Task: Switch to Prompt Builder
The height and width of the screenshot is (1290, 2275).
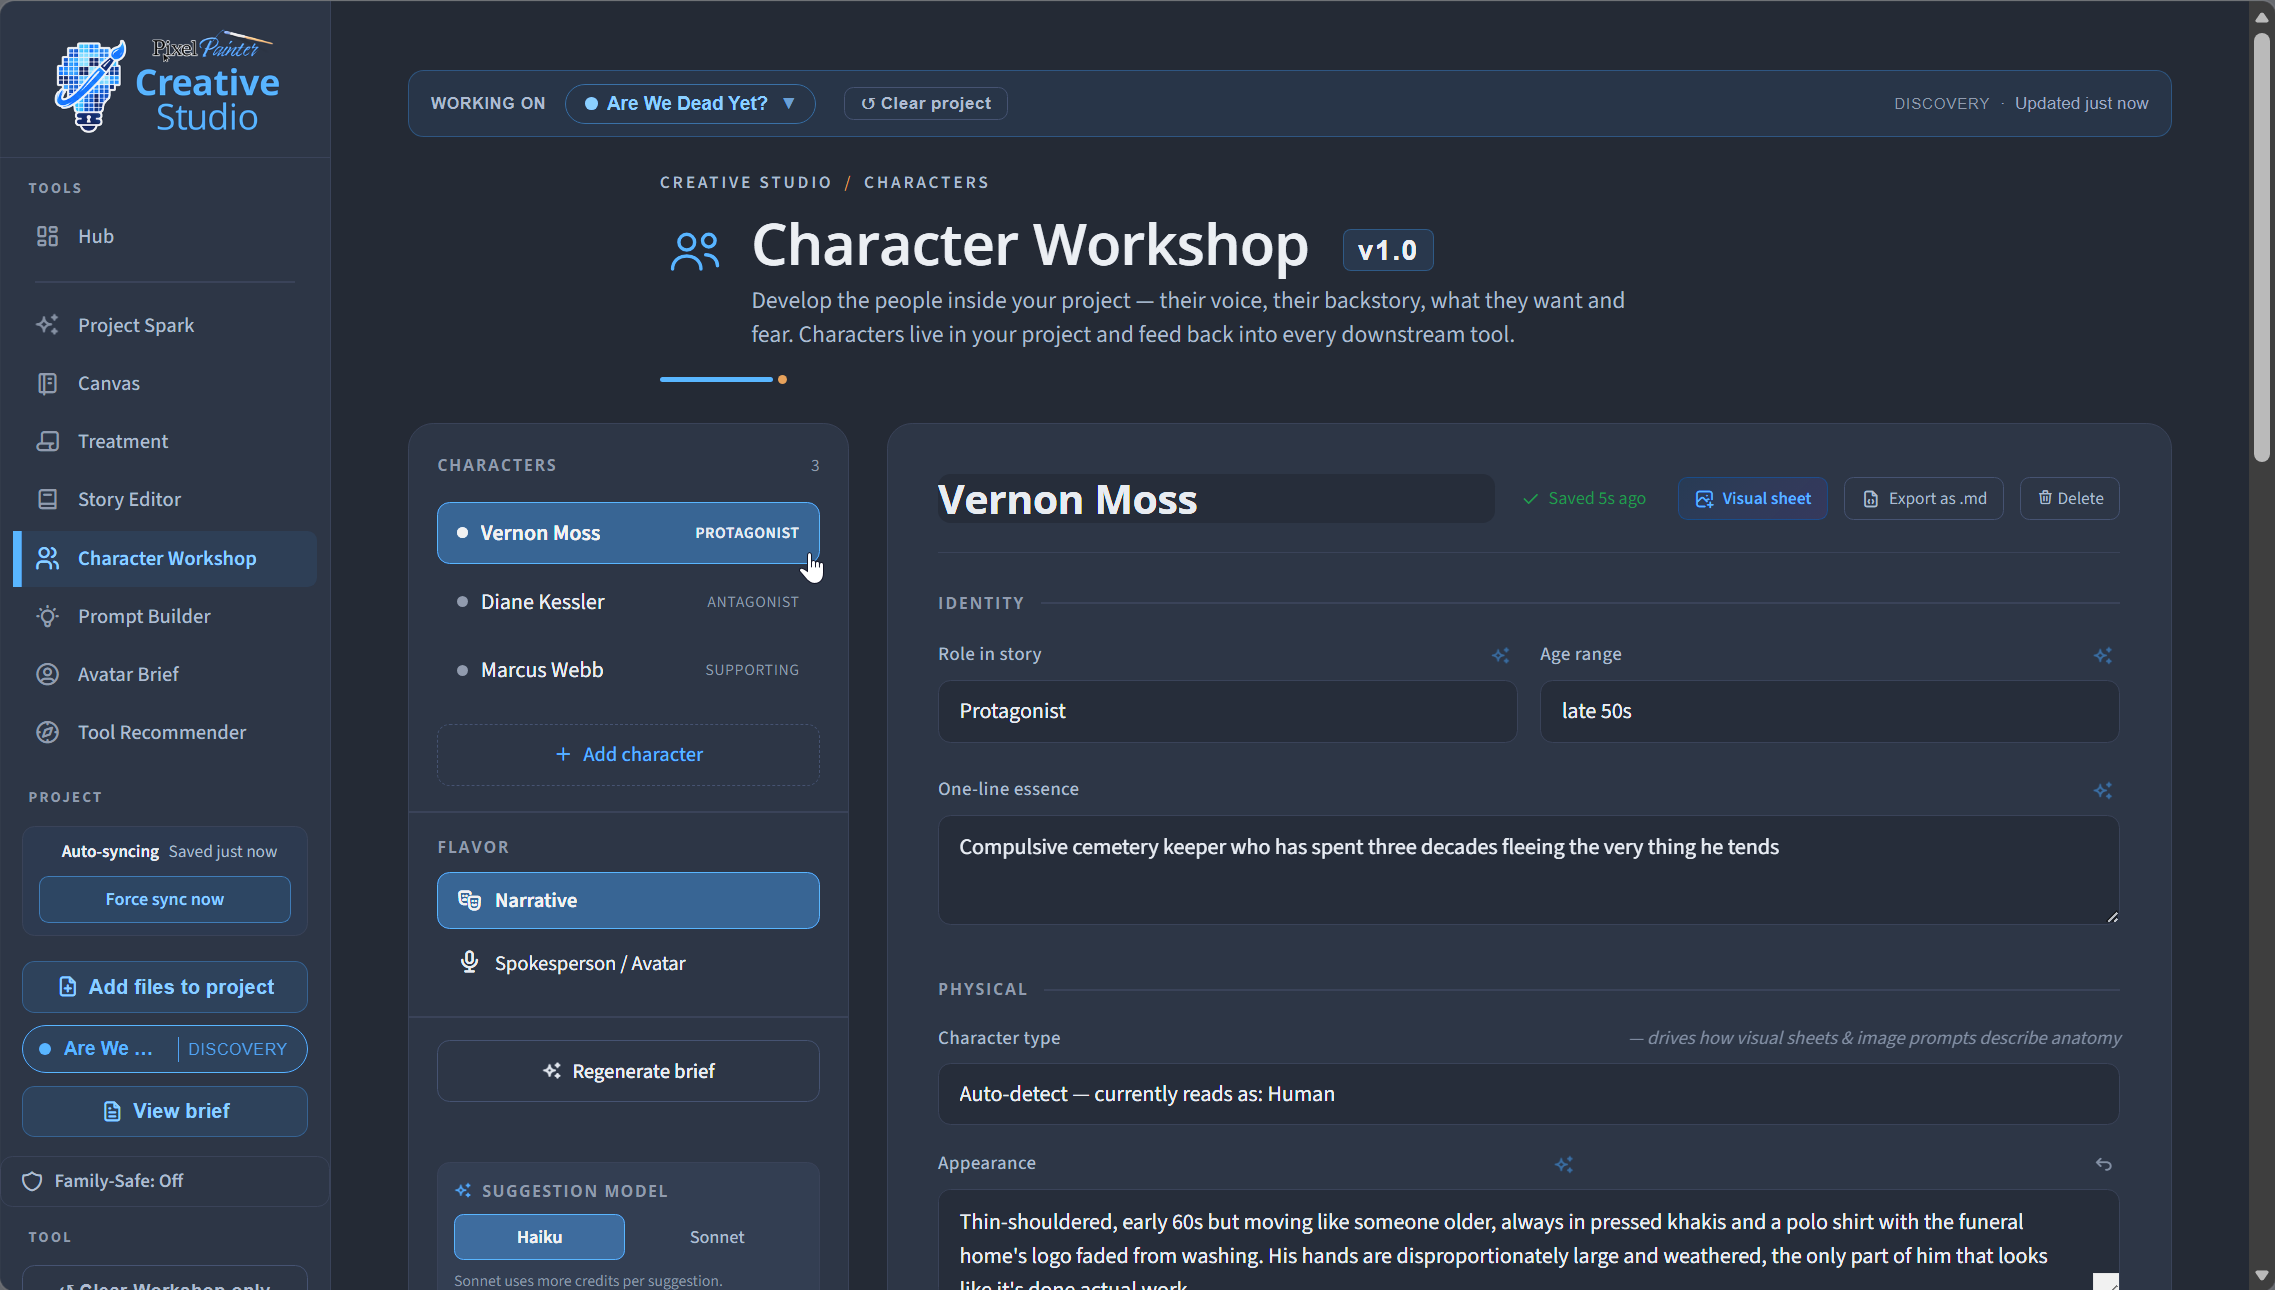Action: pyautogui.click(x=165, y=616)
